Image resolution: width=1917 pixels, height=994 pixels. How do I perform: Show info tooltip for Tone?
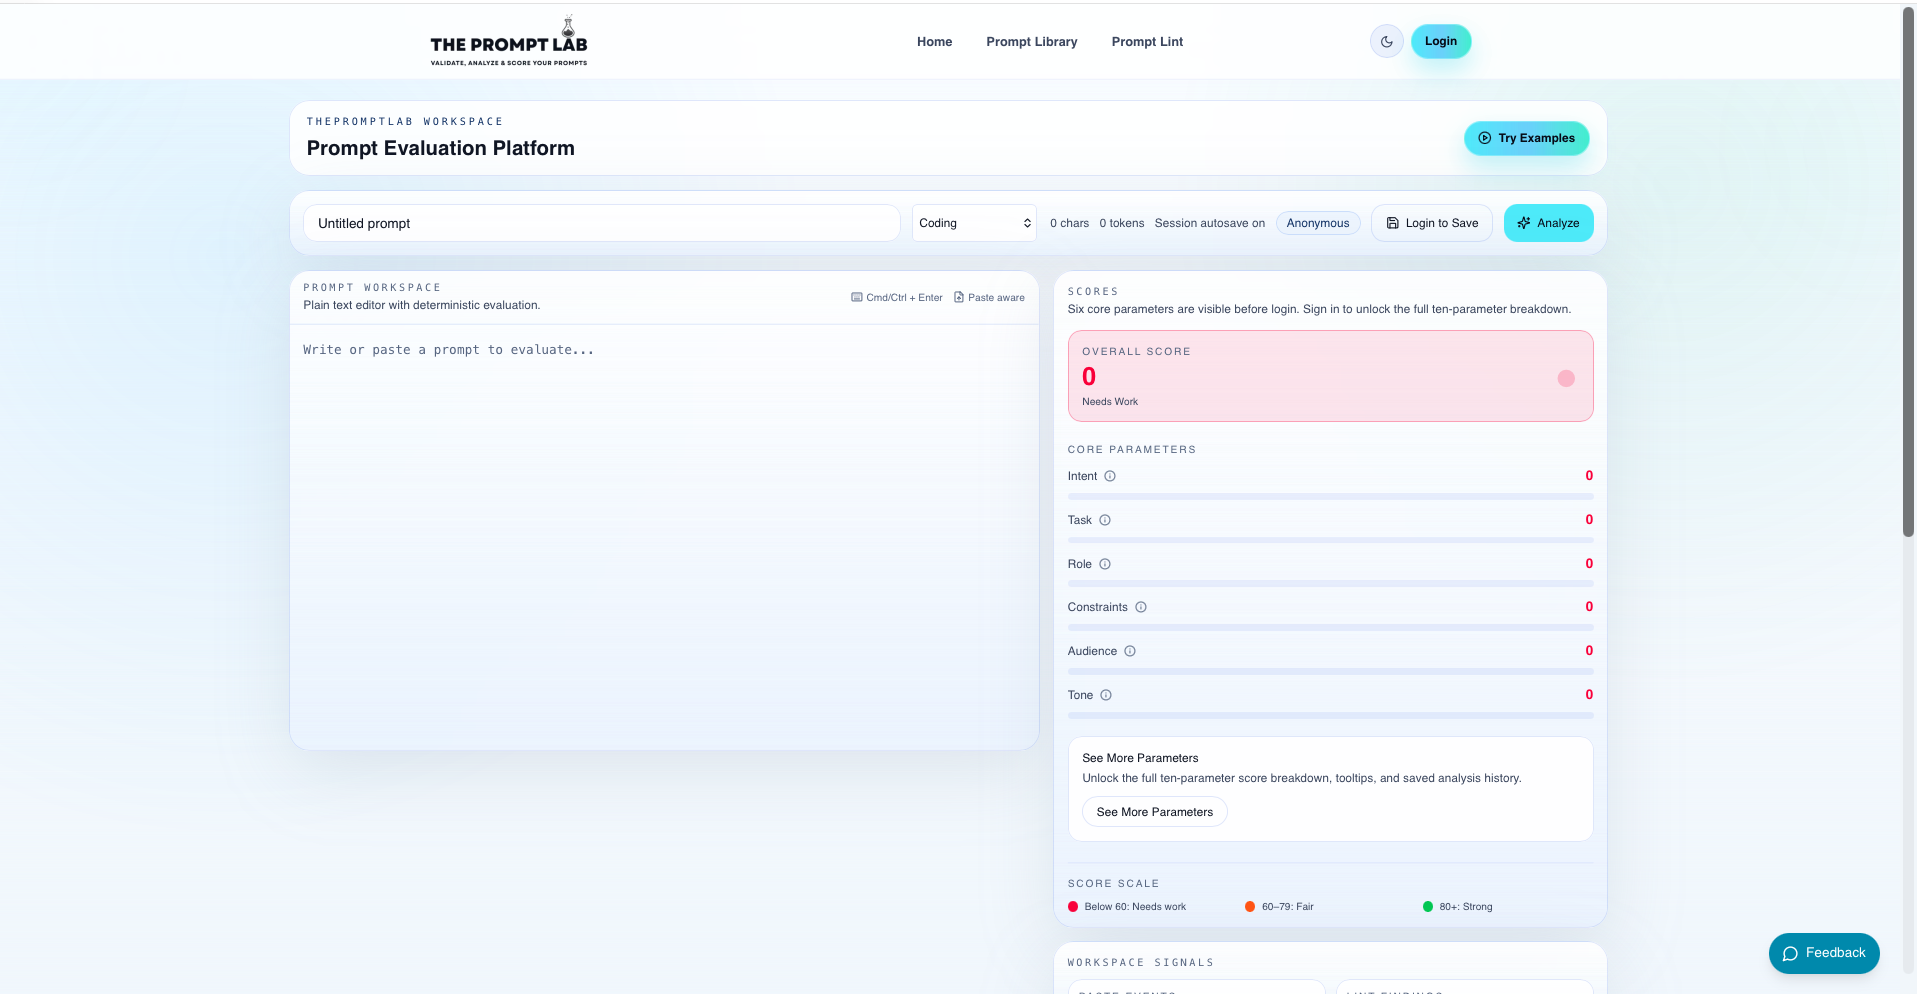tap(1106, 695)
